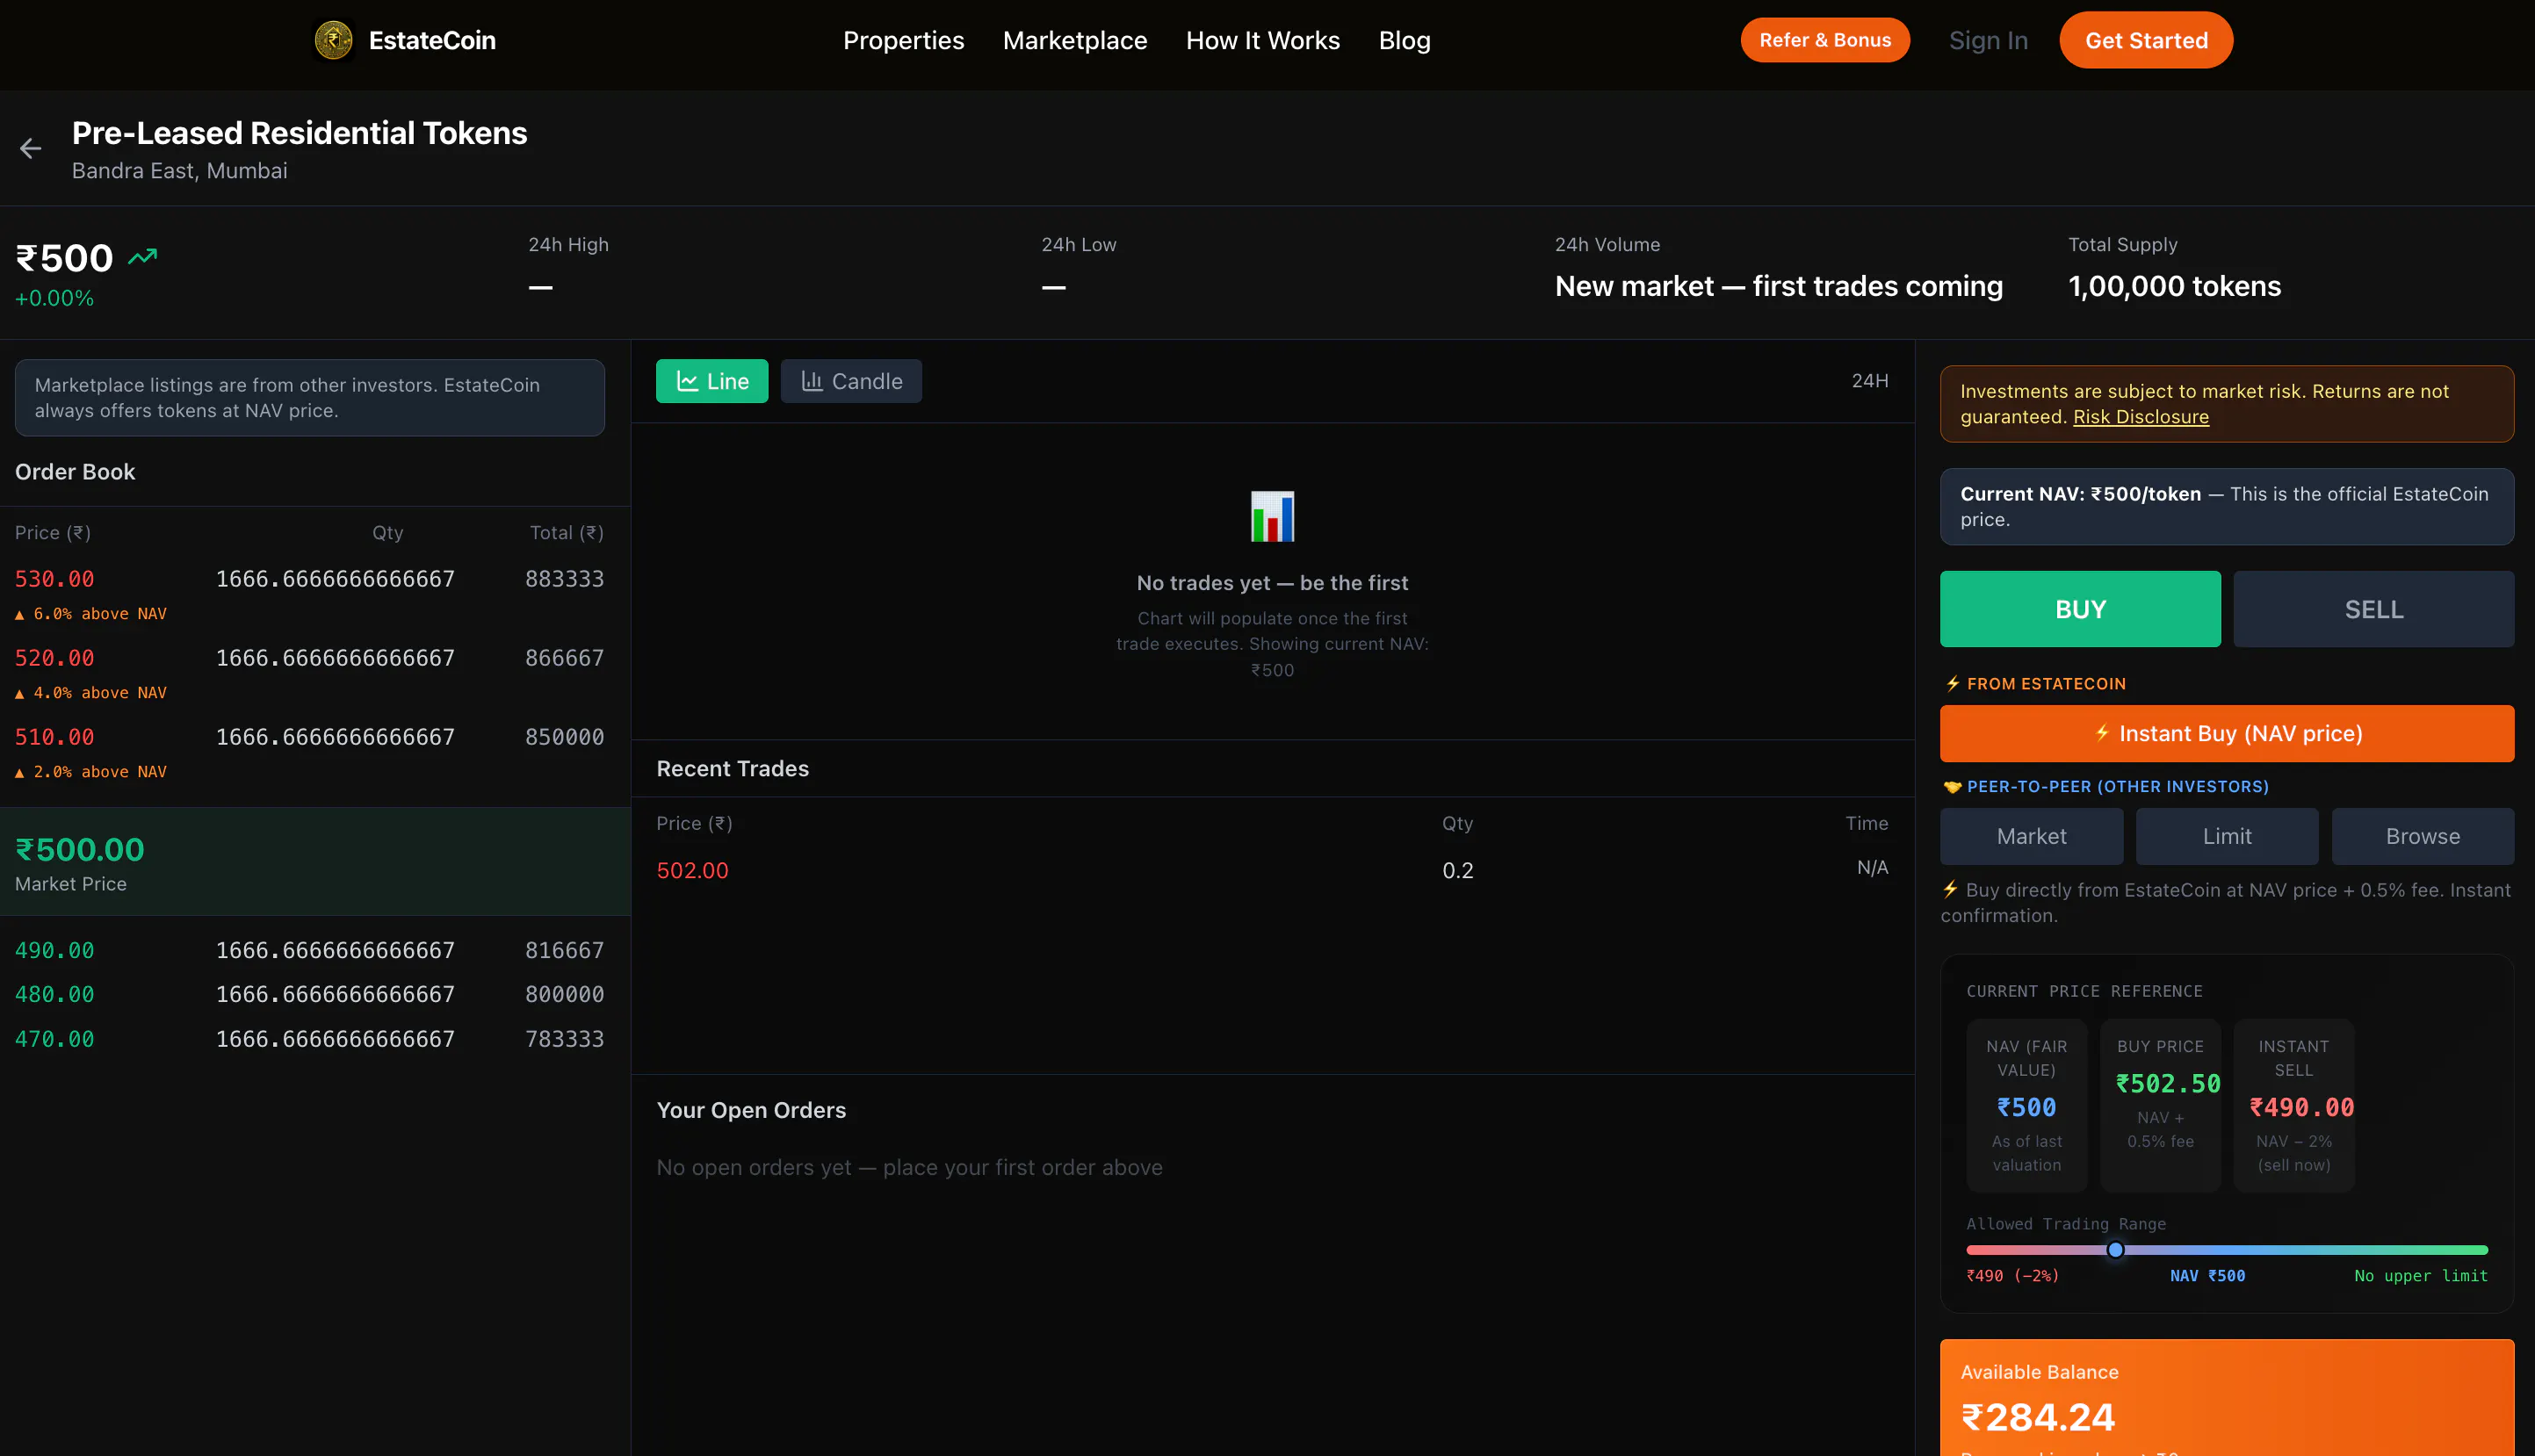Click the +0.00% price change value
Image resolution: width=2535 pixels, height=1456 pixels.
pos(54,298)
